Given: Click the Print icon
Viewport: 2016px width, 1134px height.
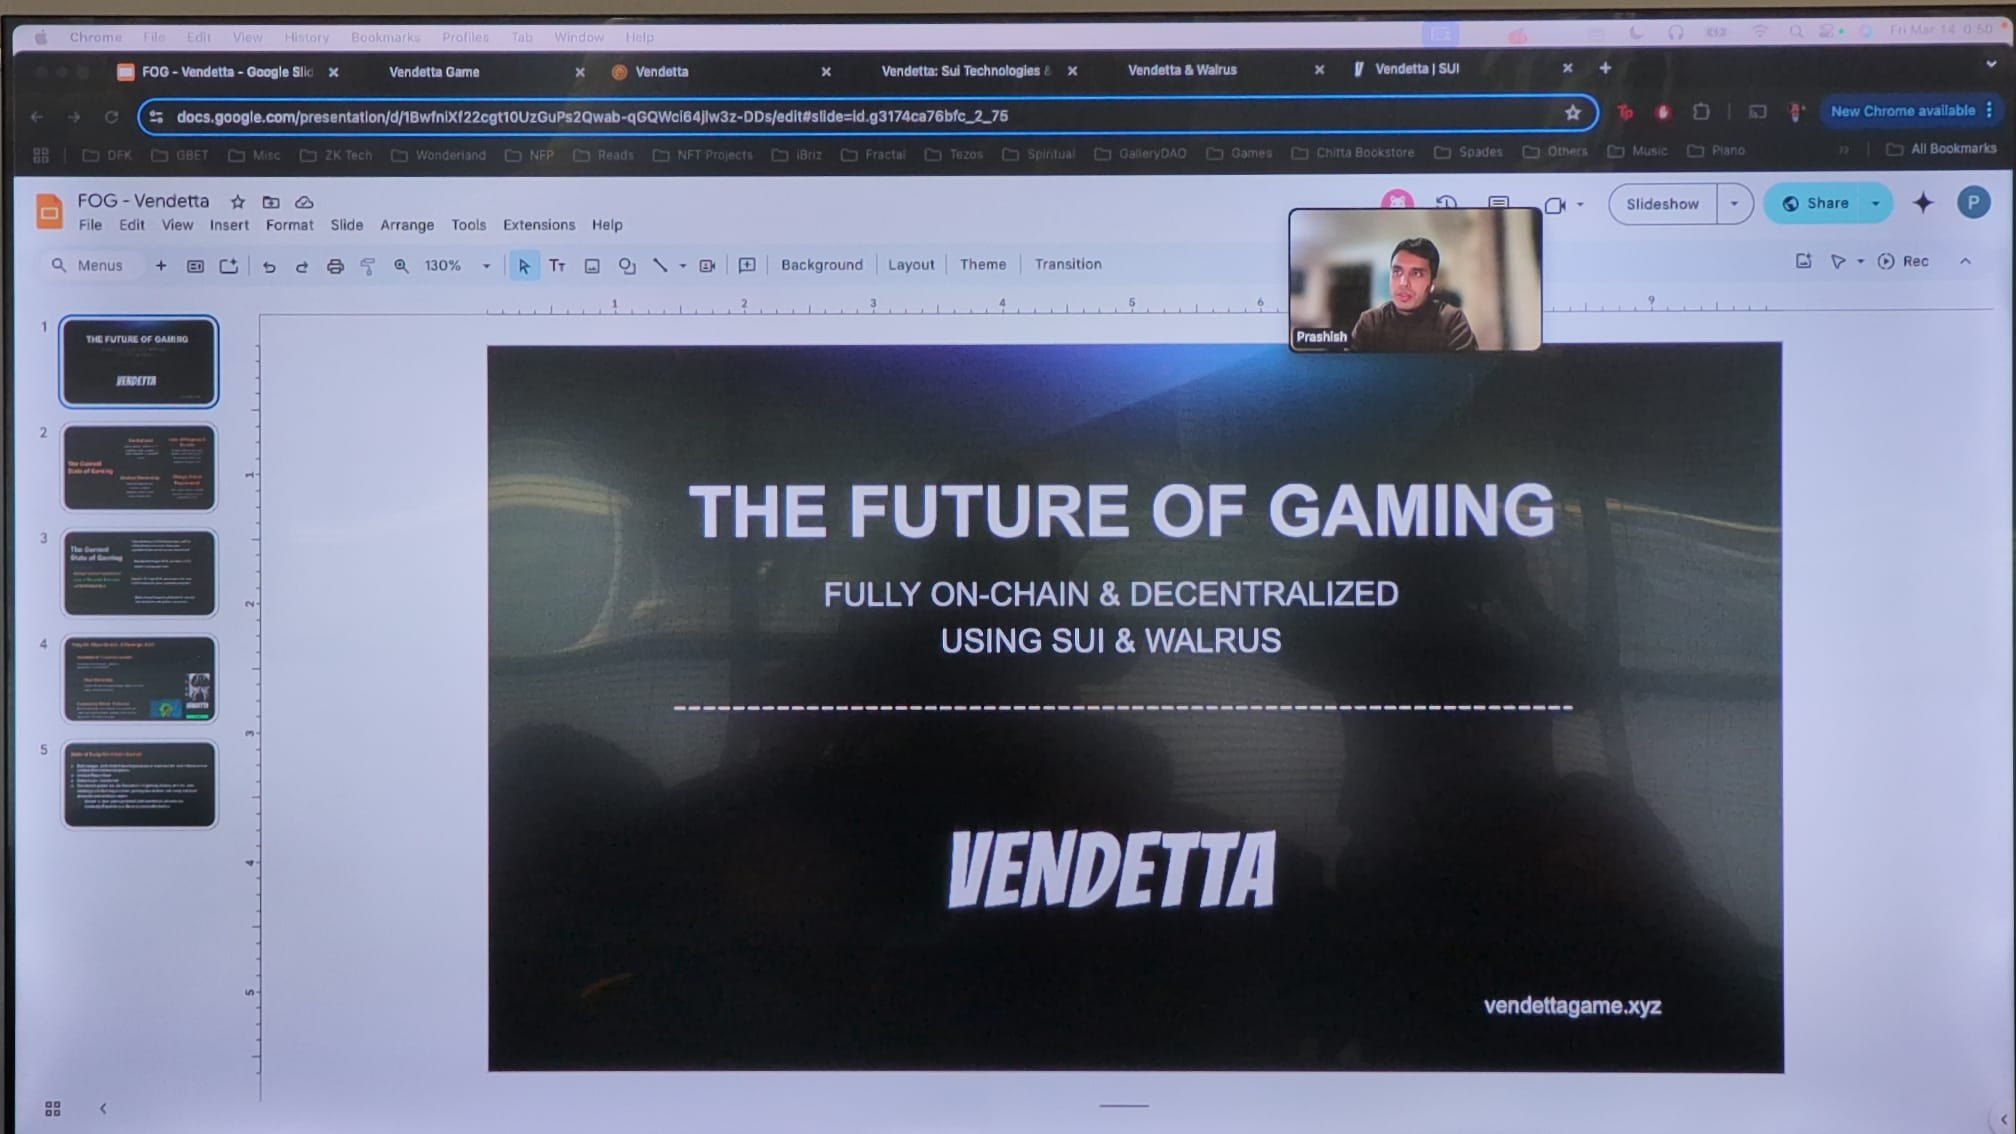Looking at the screenshot, I should tap(335, 266).
